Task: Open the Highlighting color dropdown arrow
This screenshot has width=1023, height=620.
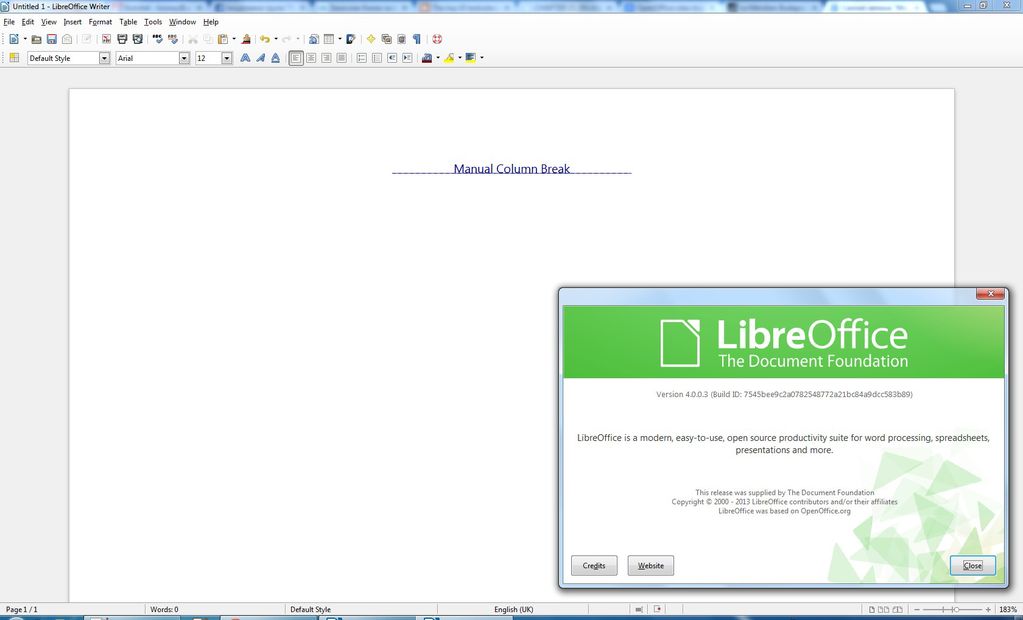Action: point(460,58)
